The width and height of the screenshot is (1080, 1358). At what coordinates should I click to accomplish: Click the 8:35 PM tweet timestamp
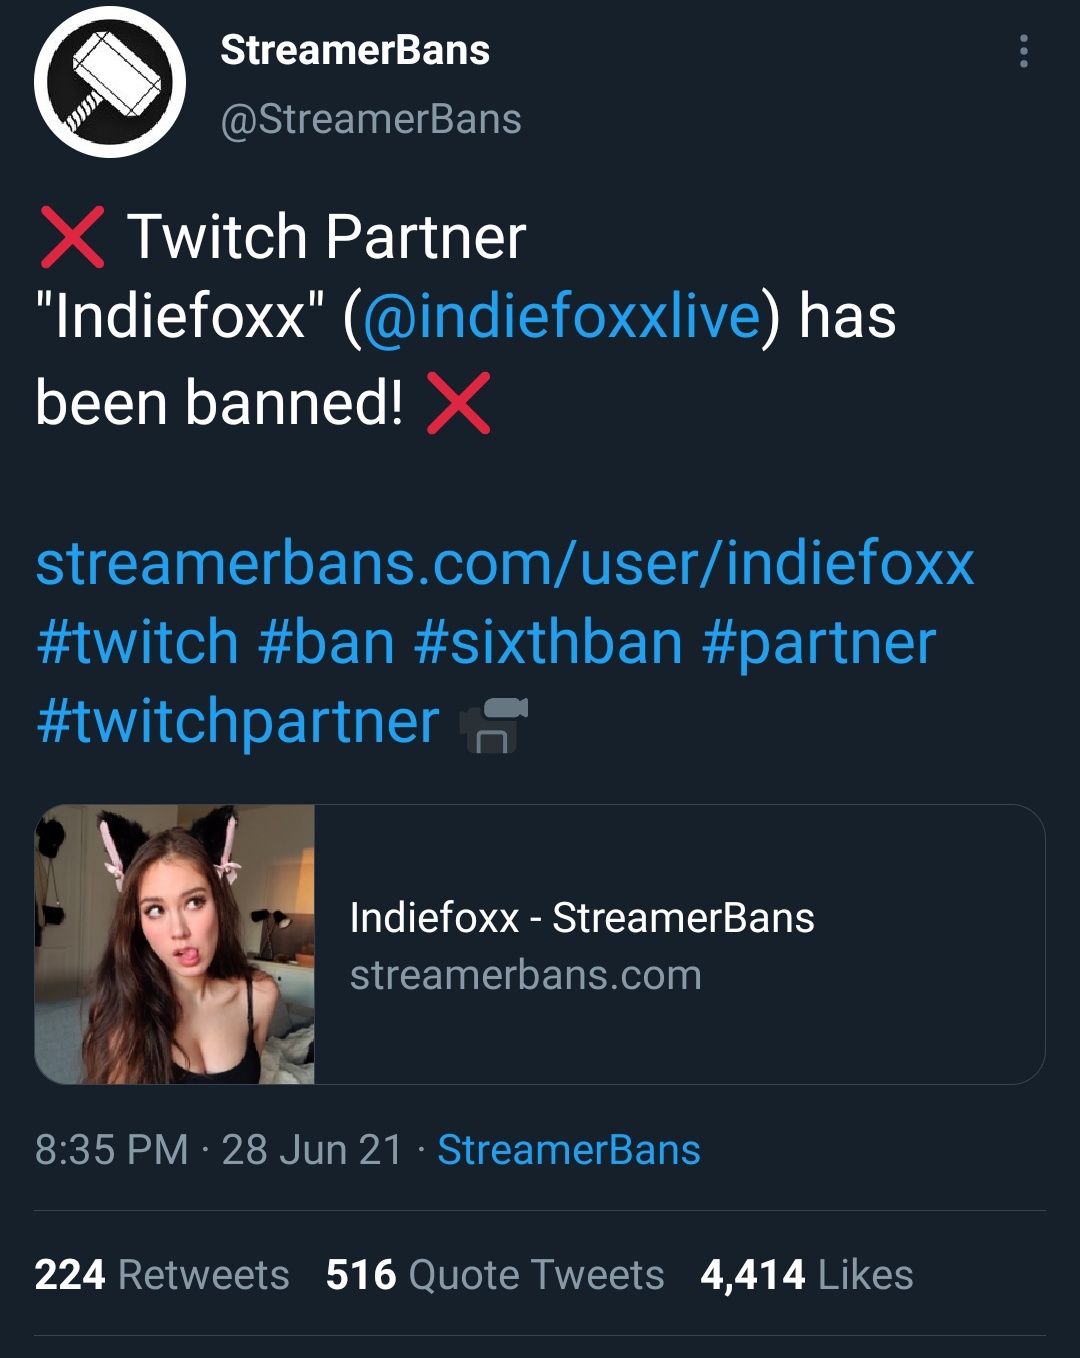[x=112, y=1150]
